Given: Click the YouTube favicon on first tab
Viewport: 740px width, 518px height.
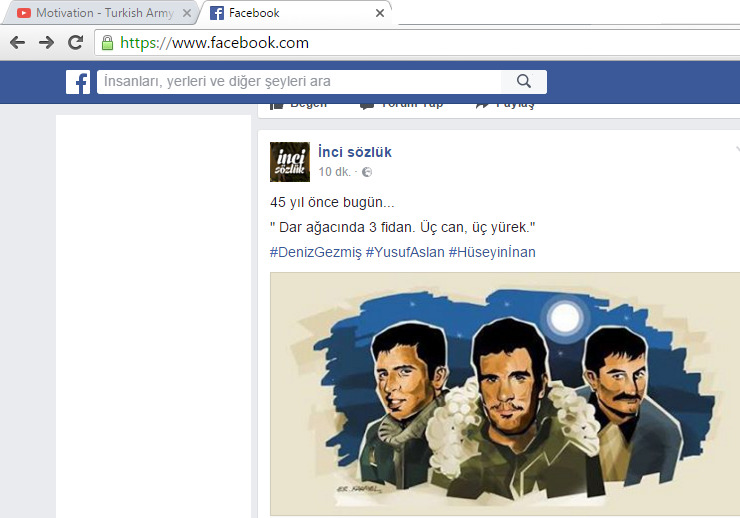Looking at the screenshot, I should click(24, 13).
